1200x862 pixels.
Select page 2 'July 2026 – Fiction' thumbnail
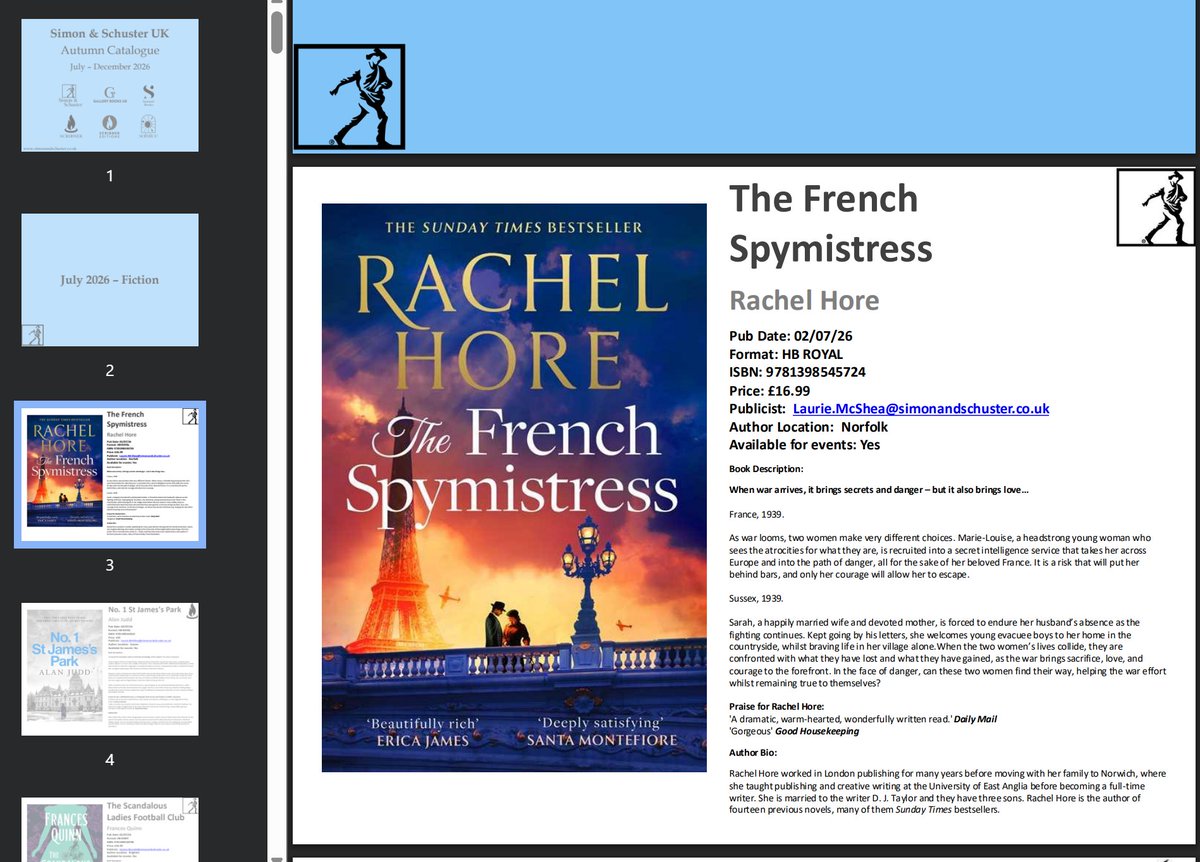tap(110, 280)
